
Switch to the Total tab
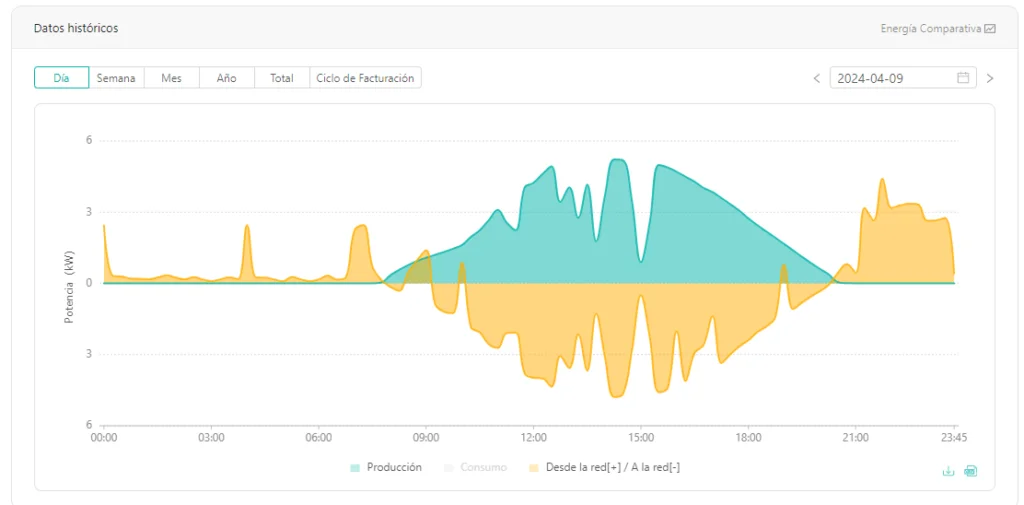point(281,78)
